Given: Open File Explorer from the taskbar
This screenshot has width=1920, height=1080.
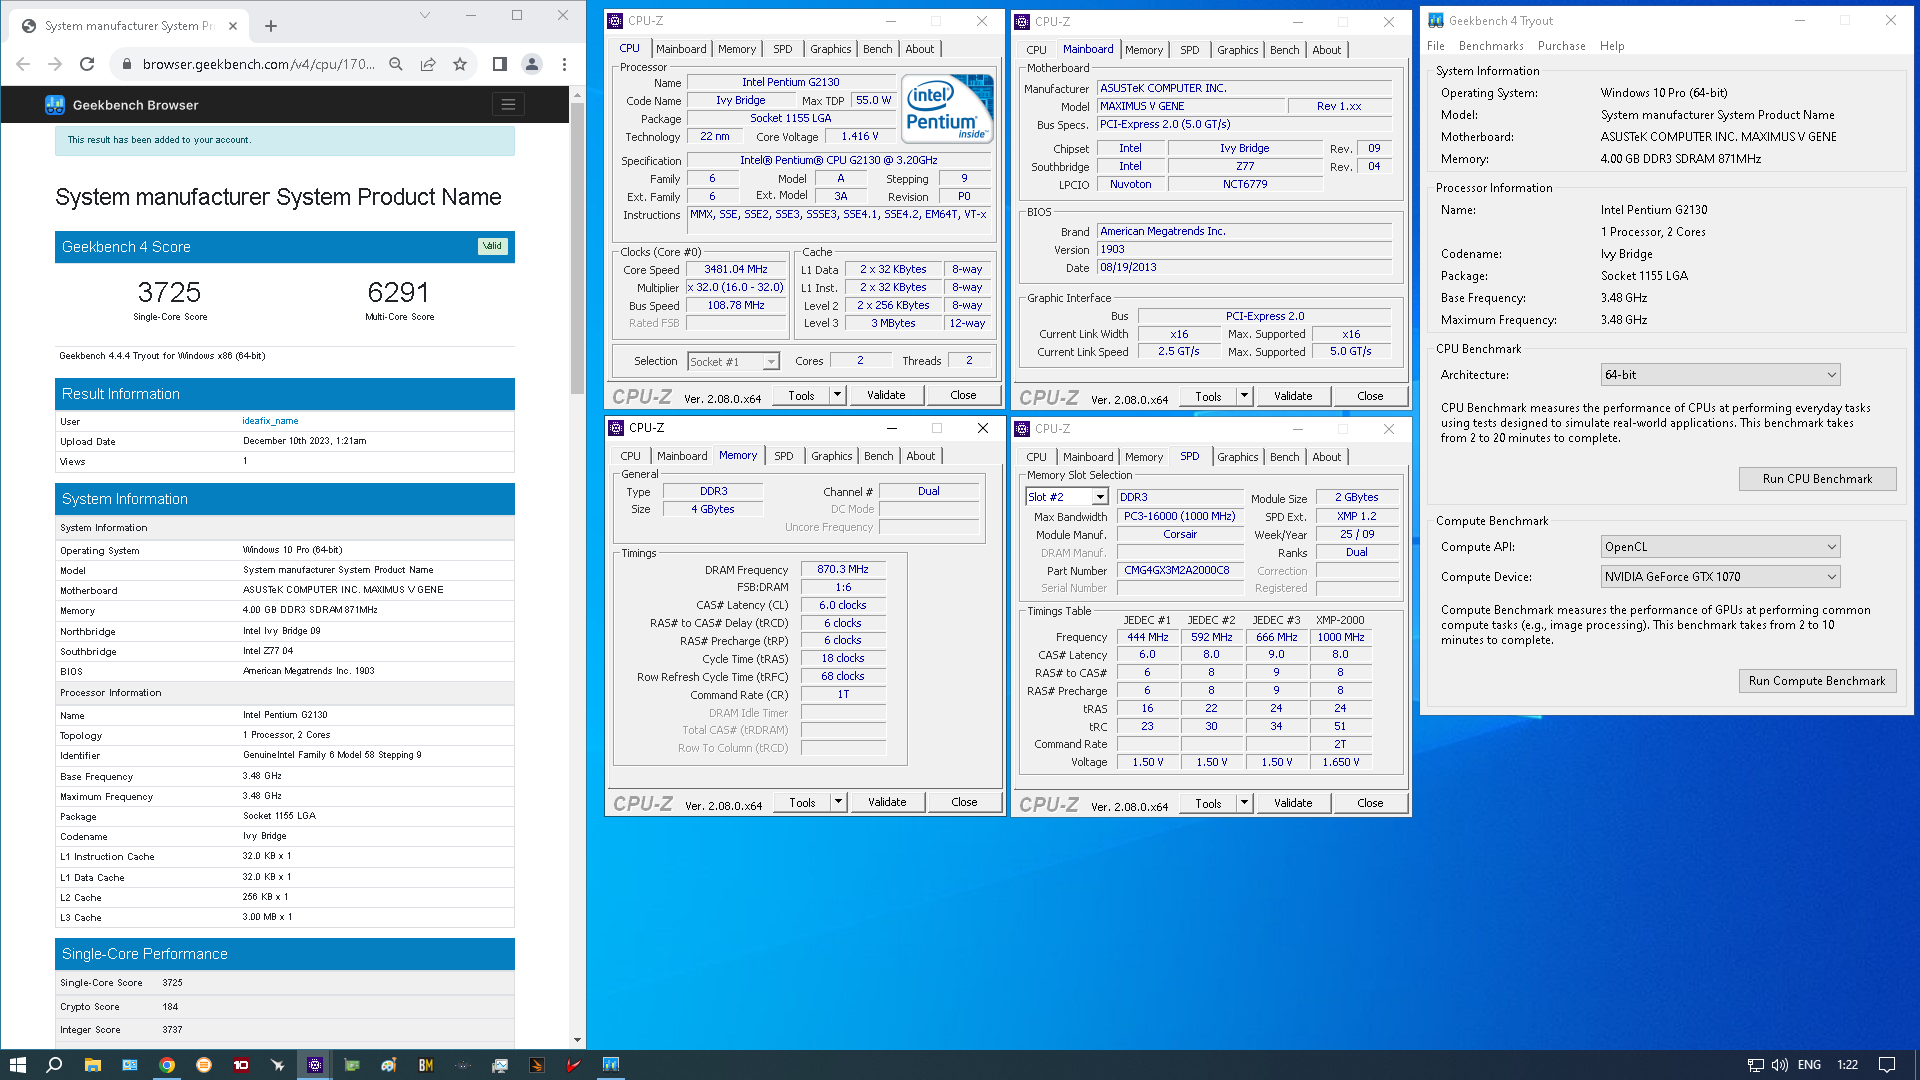Looking at the screenshot, I should click(92, 1065).
